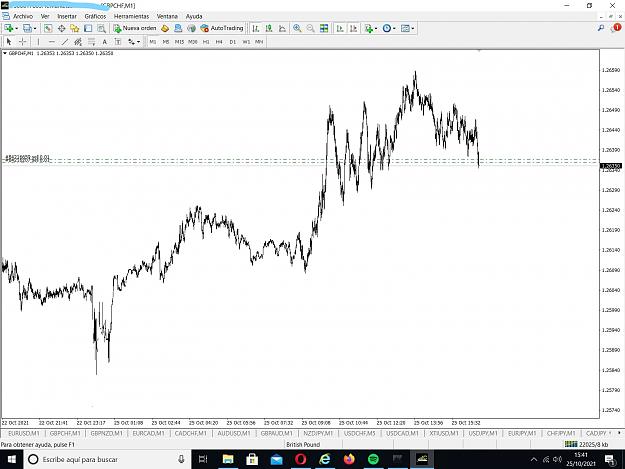Select the crosshair tool
This screenshot has height=469, width=625.
[23, 41]
